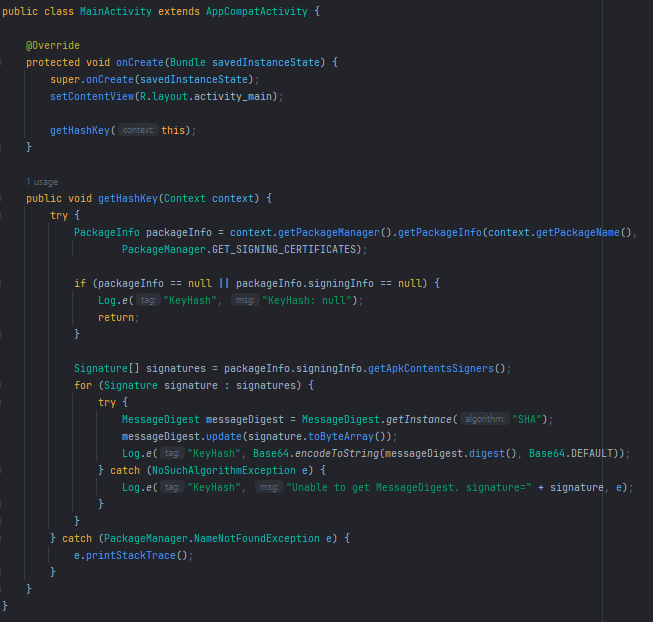Click the NameNotFoundException type
The width and height of the screenshot is (653, 622).
tap(257, 538)
